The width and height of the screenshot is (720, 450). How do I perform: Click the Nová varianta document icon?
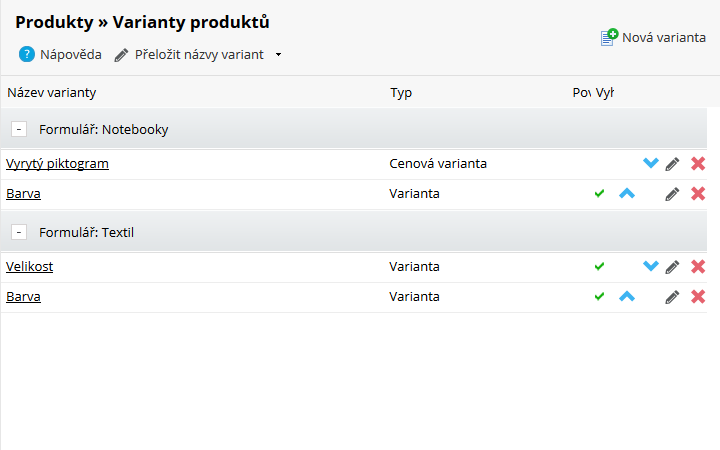pos(609,37)
